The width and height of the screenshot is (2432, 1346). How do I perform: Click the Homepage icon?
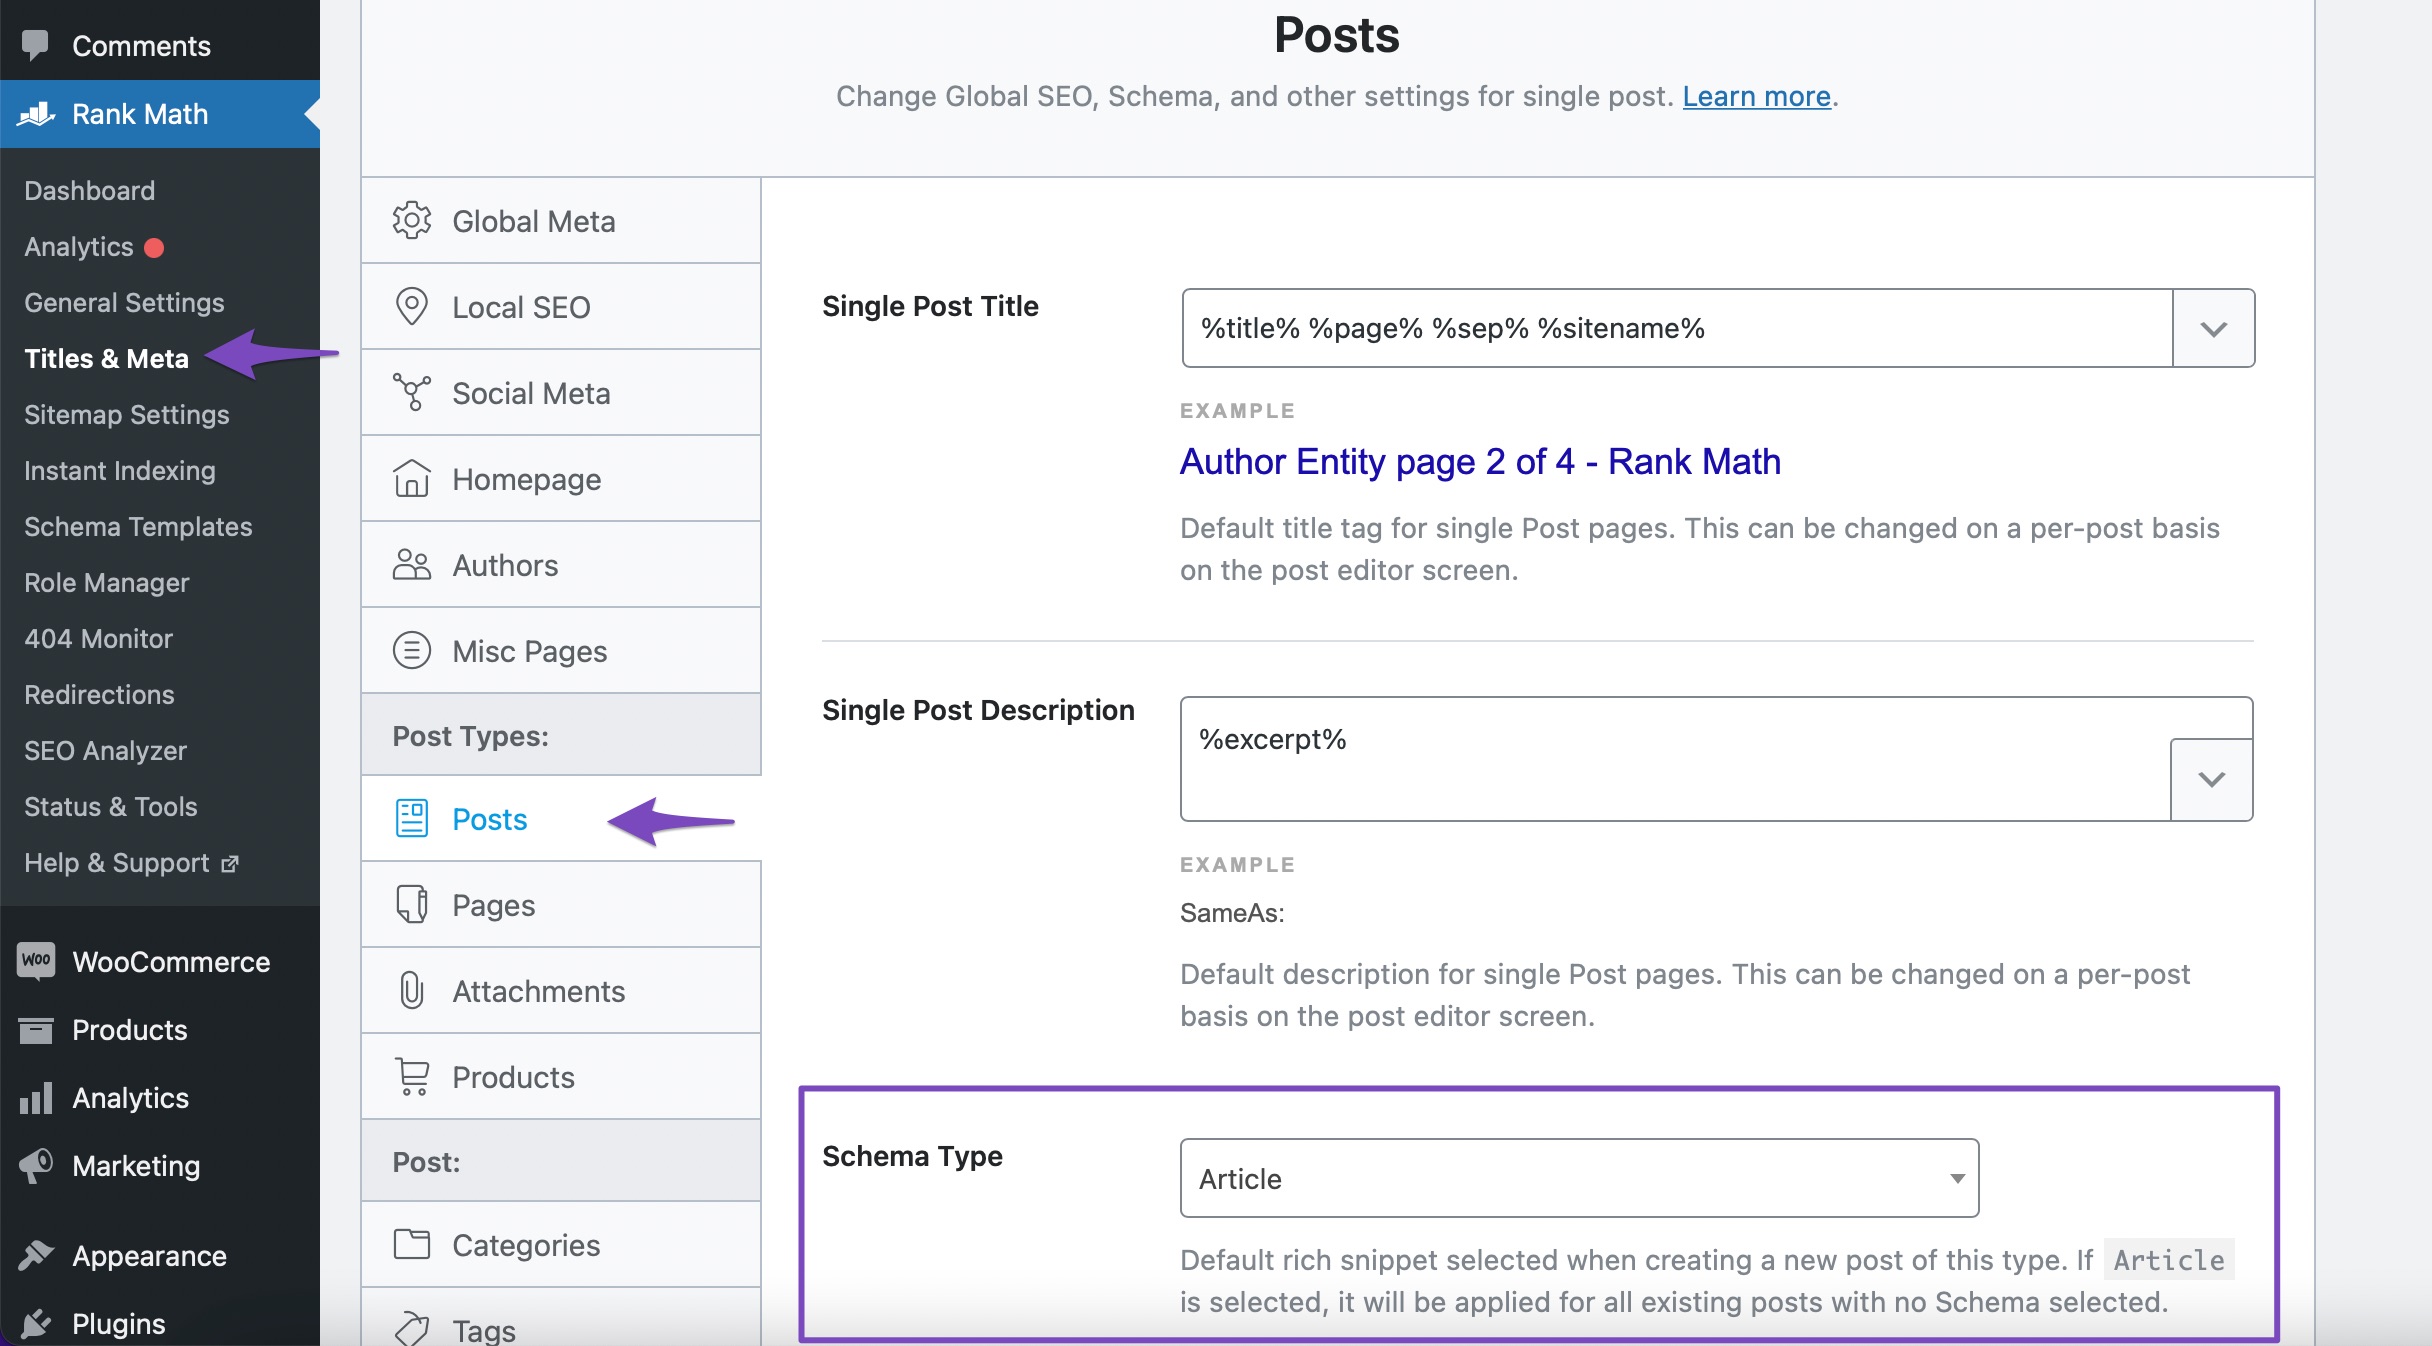[411, 479]
